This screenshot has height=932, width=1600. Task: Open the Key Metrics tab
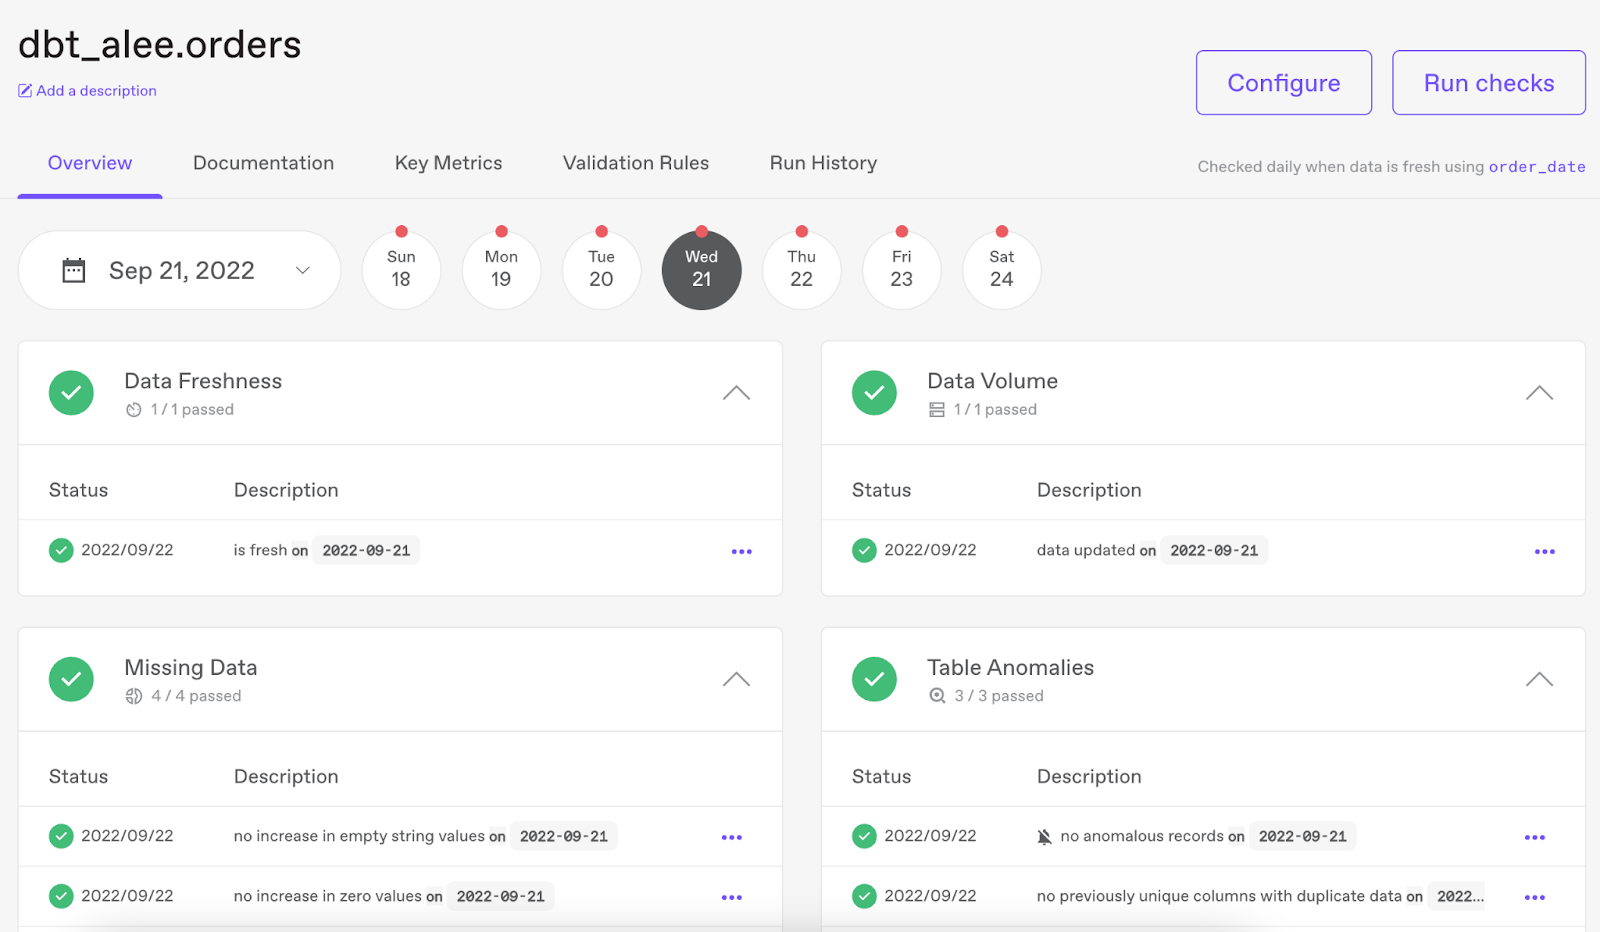pos(448,163)
